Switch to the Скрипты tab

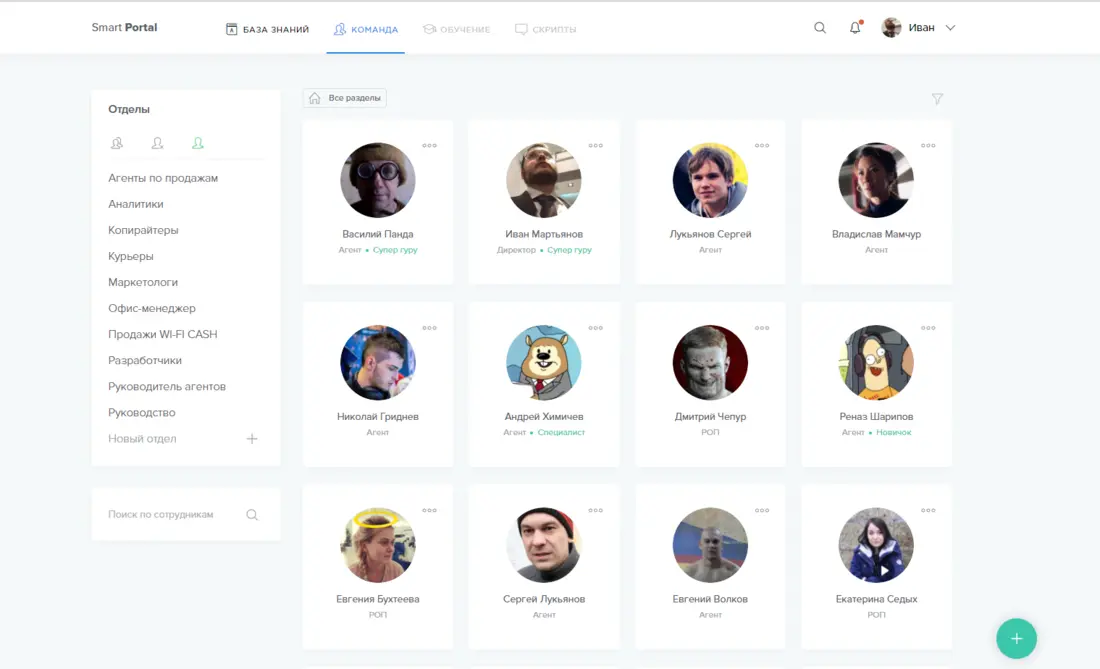point(545,29)
